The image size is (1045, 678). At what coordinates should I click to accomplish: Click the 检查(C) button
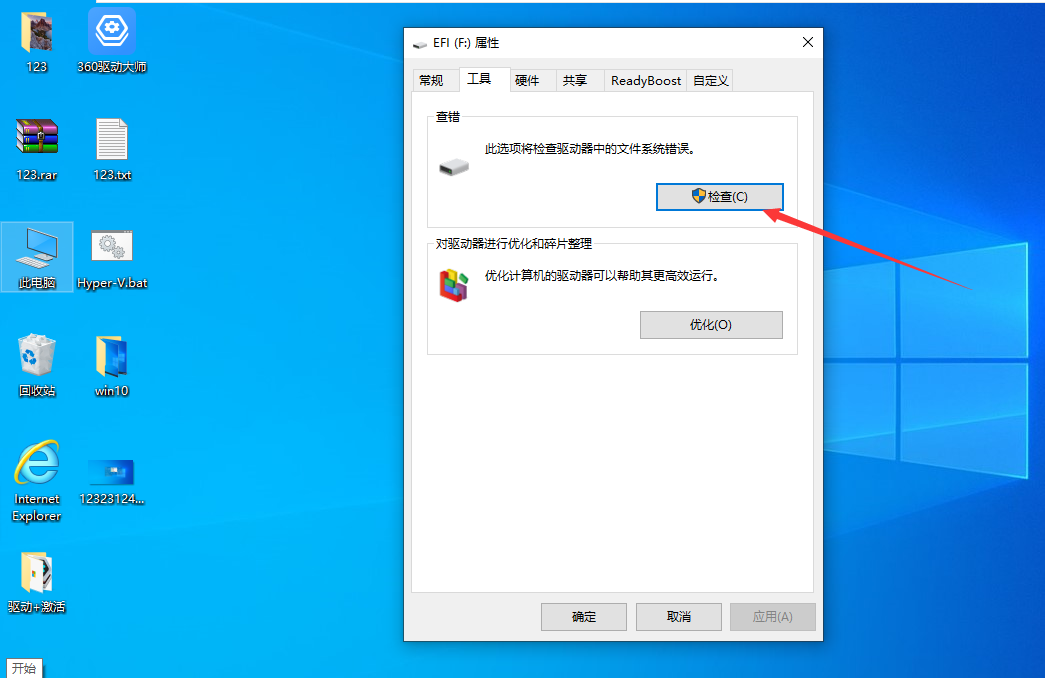pyautogui.click(x=720, y=197)
